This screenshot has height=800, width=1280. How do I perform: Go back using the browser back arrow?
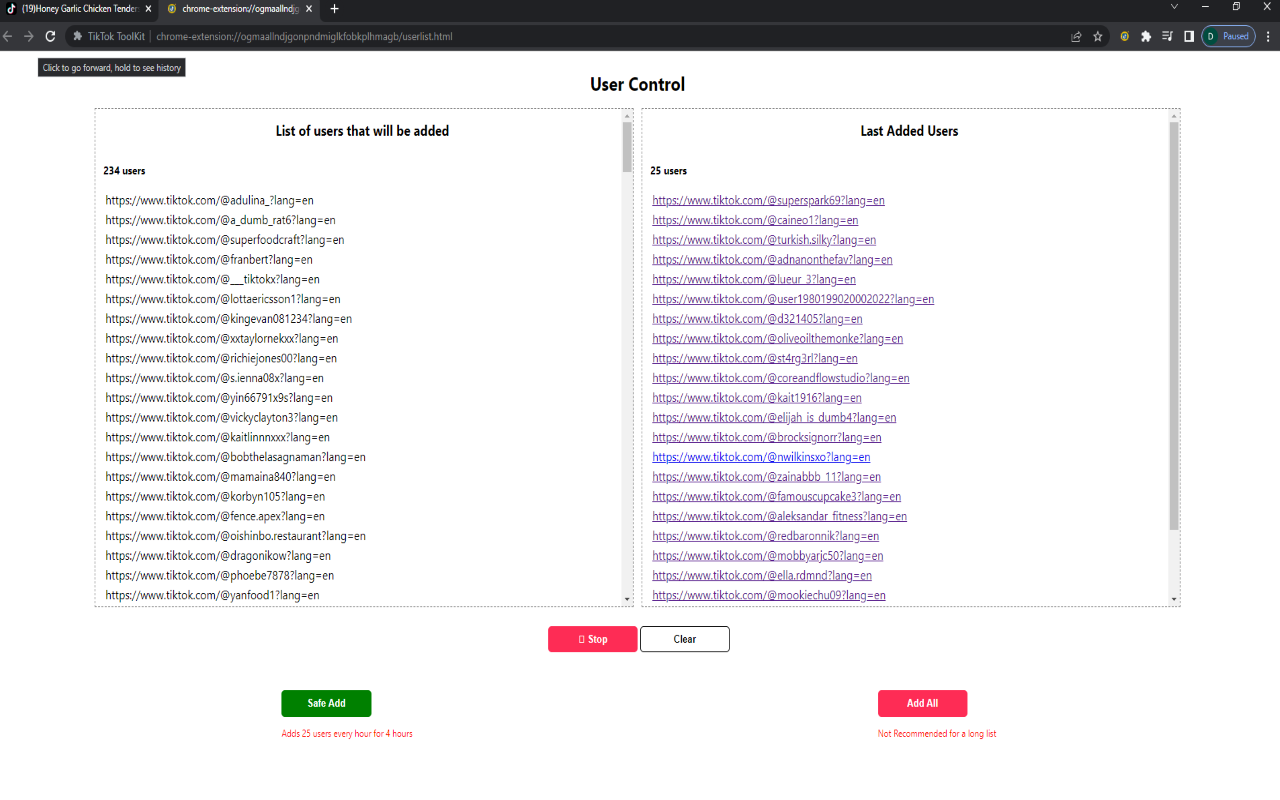(8, 36)
